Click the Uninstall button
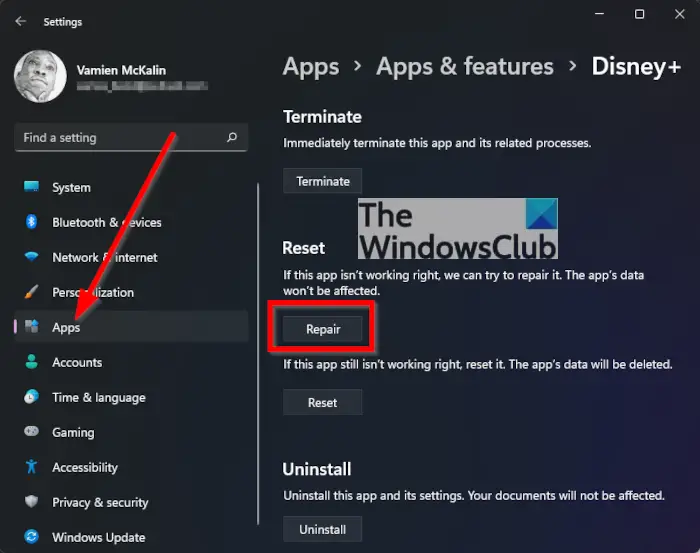700x553 pixels. [x=322, y=529]
